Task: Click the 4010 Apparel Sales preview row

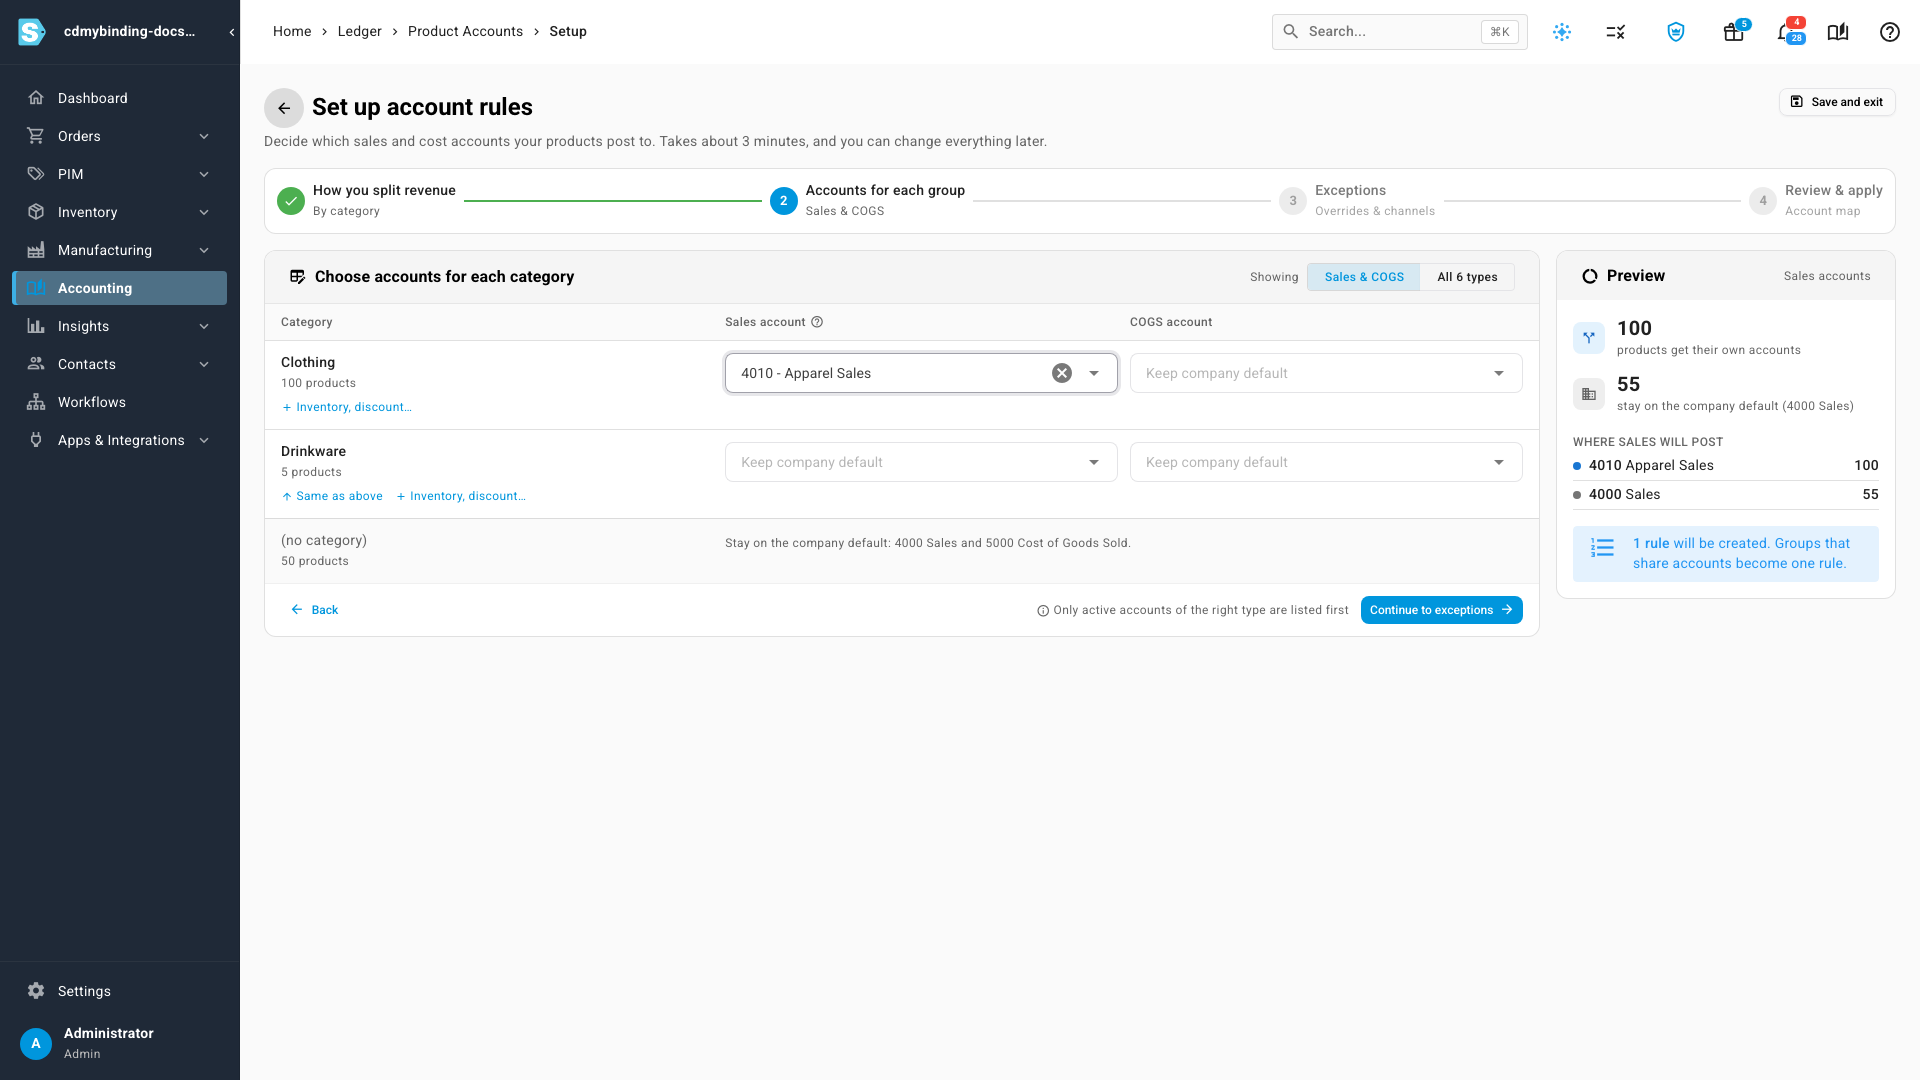Action: pos(1725,466)
